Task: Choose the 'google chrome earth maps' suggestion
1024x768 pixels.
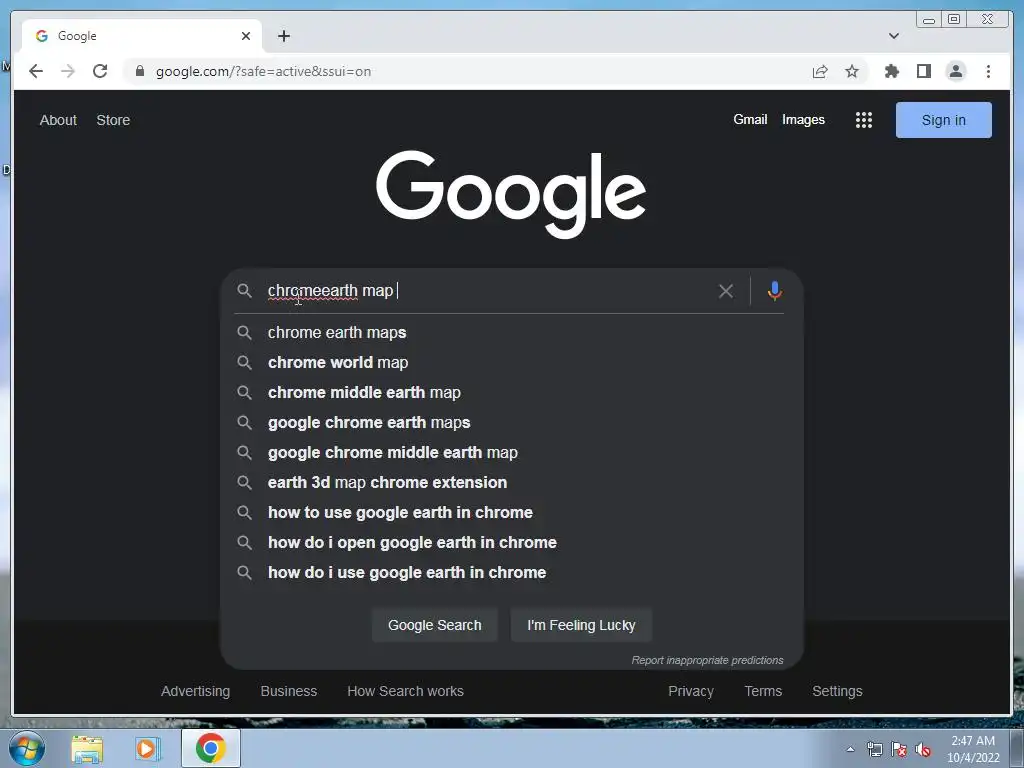Action: click(x=511, y=423)
